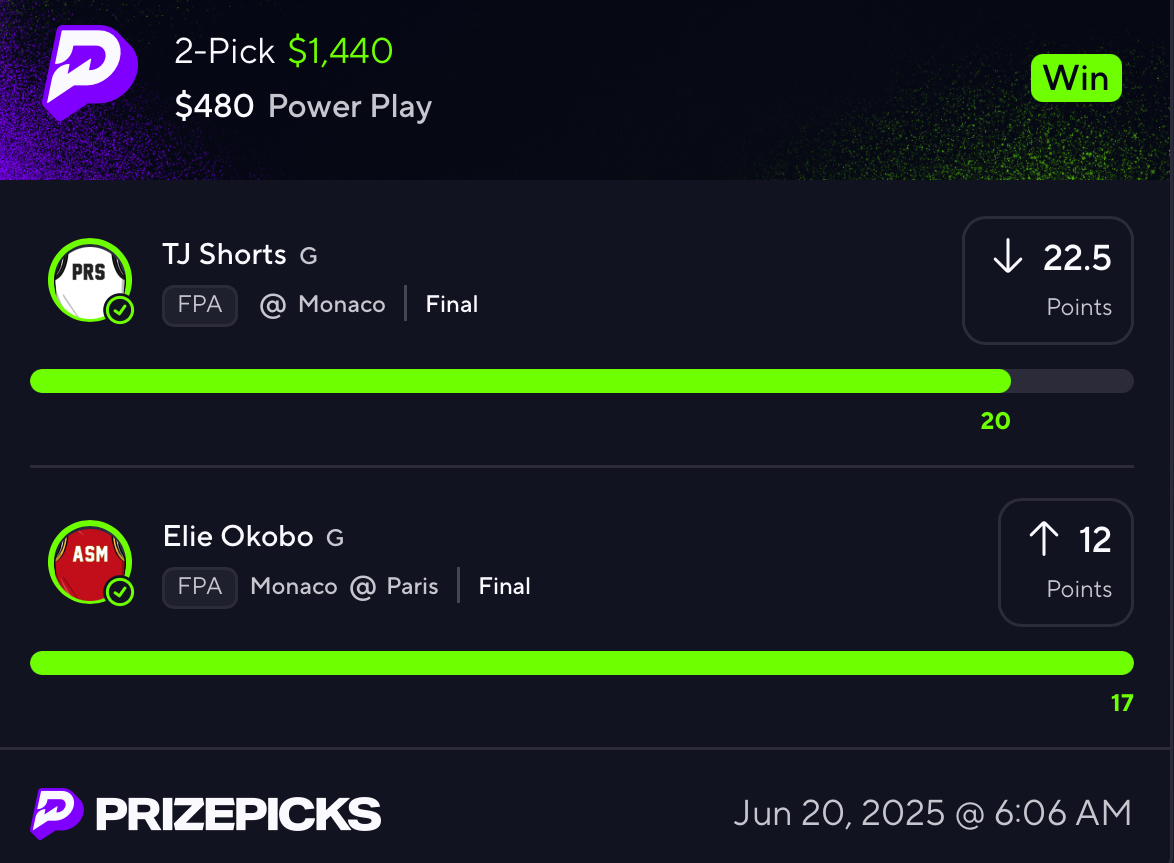Select the FPA tag under TJ Shorts
The height and width of the screenshot is (863, 1174).
200,305
